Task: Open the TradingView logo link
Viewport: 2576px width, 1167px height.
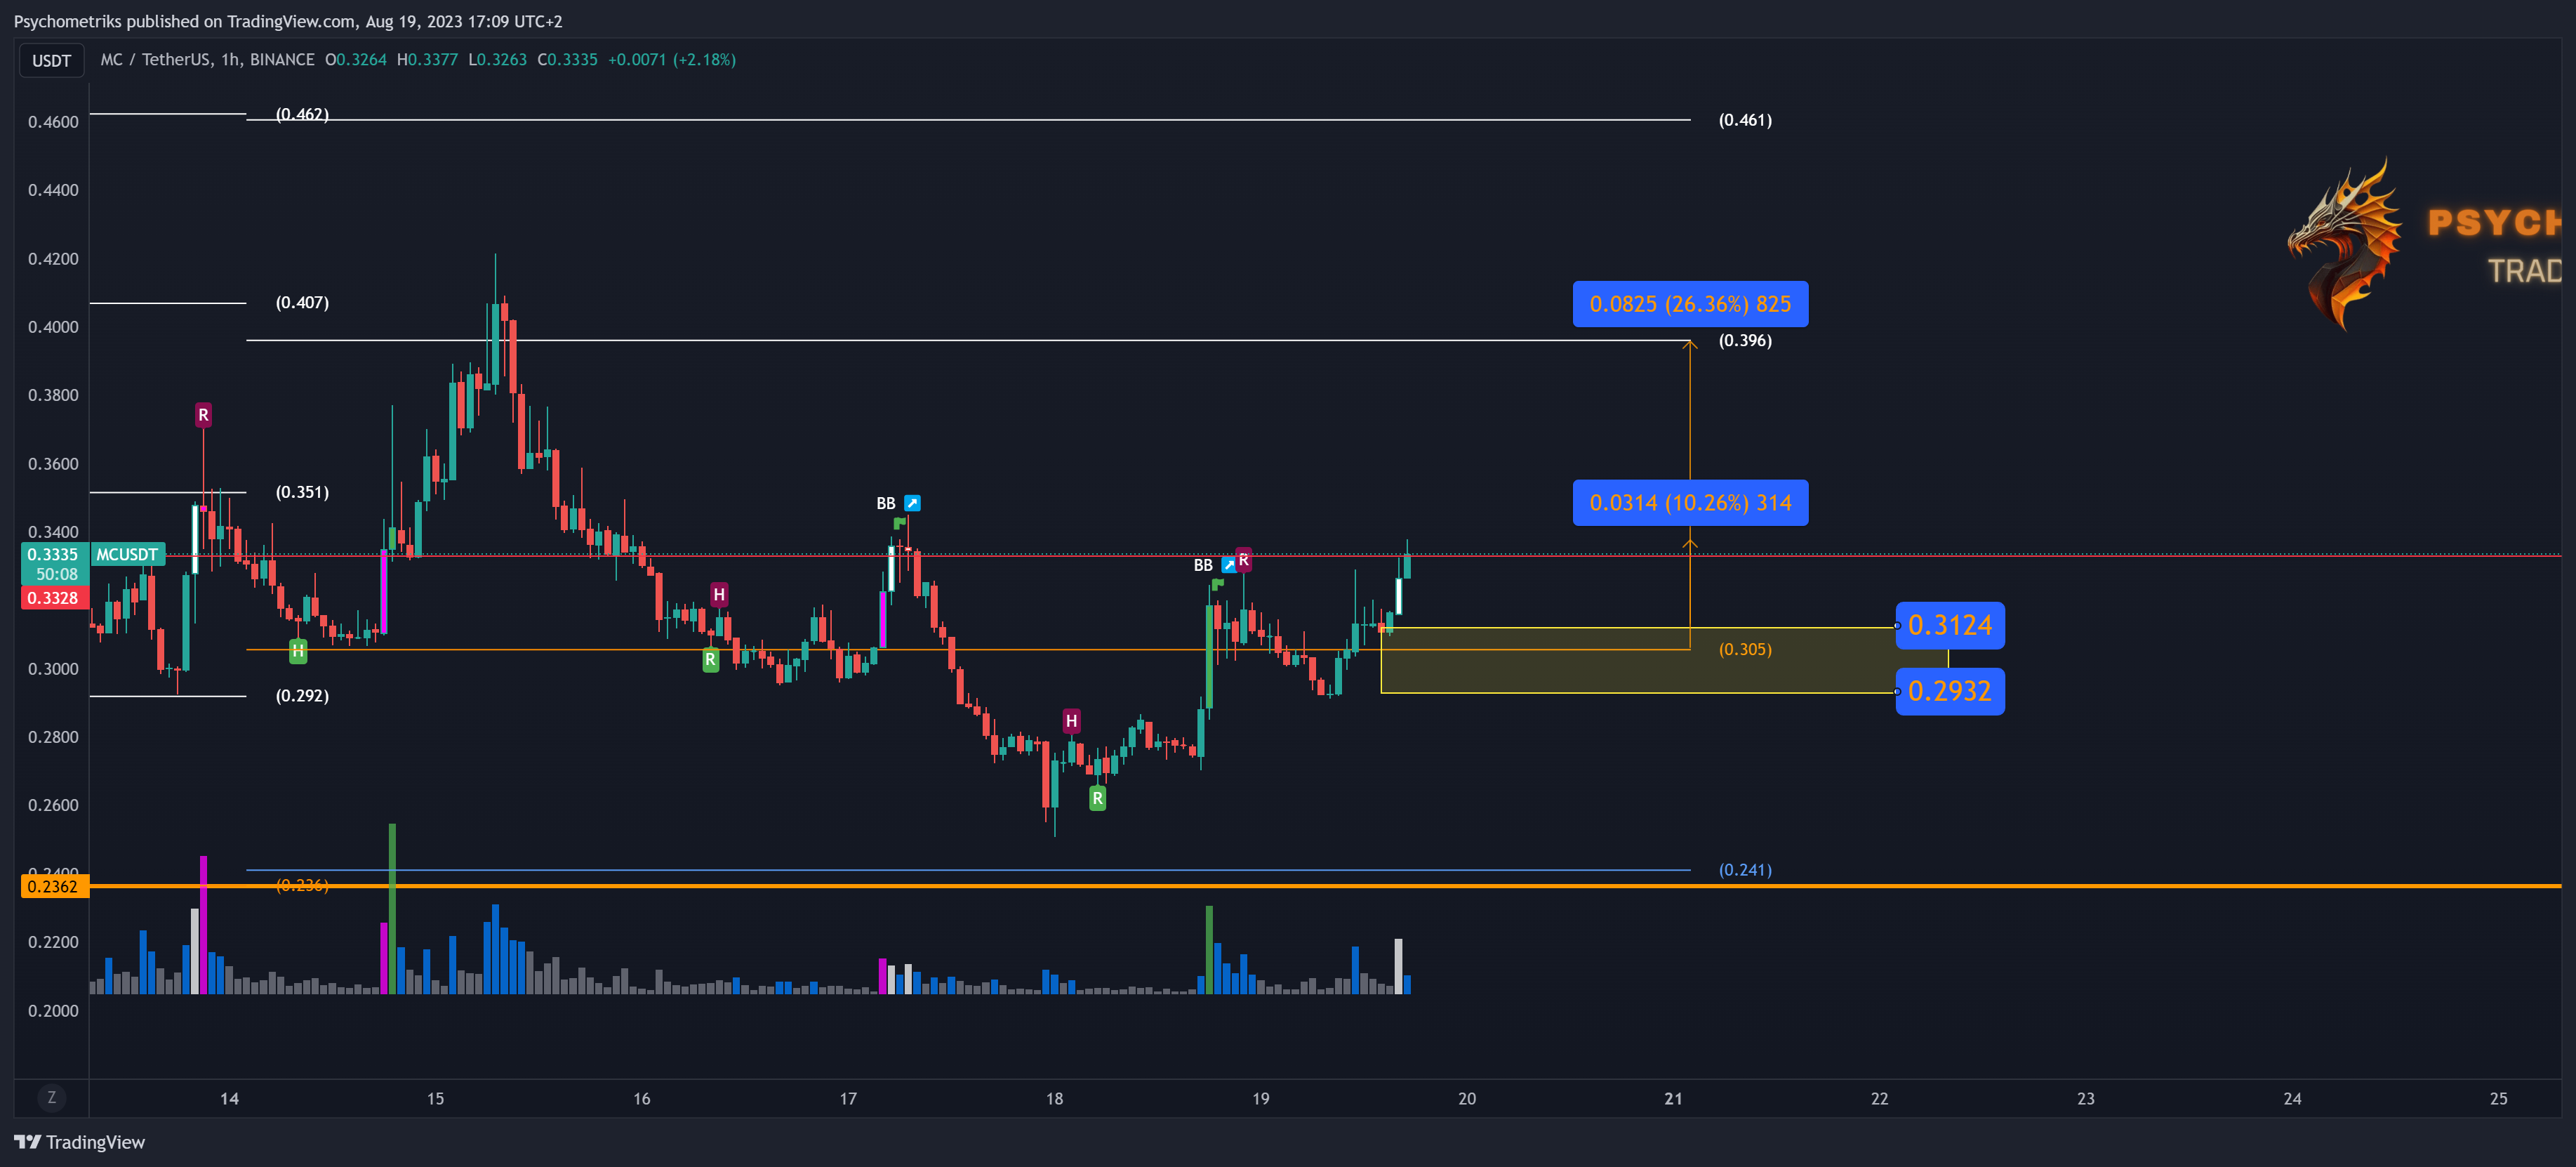Action: tap(80, 1142)
